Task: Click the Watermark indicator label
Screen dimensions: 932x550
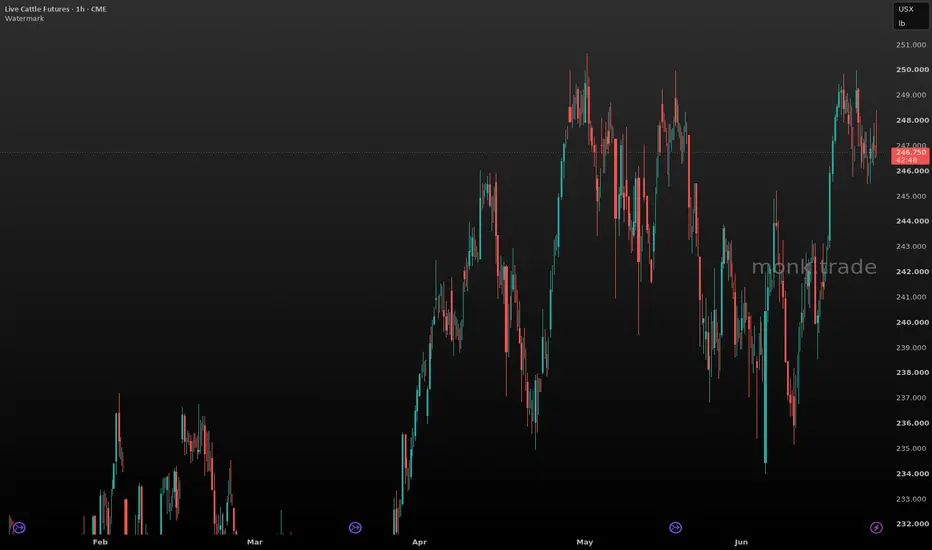Action: pyautogui.click(x=24, y=18)
